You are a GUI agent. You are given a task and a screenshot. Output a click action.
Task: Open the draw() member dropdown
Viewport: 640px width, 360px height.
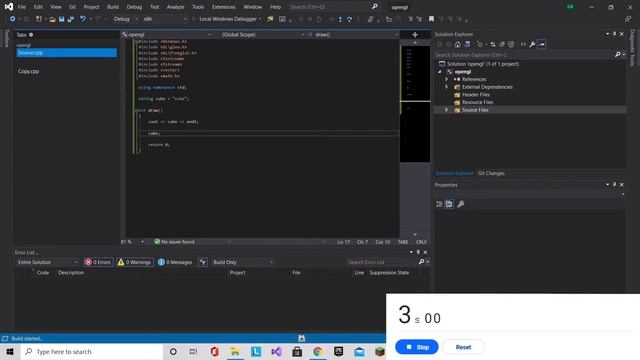(353, 35)
